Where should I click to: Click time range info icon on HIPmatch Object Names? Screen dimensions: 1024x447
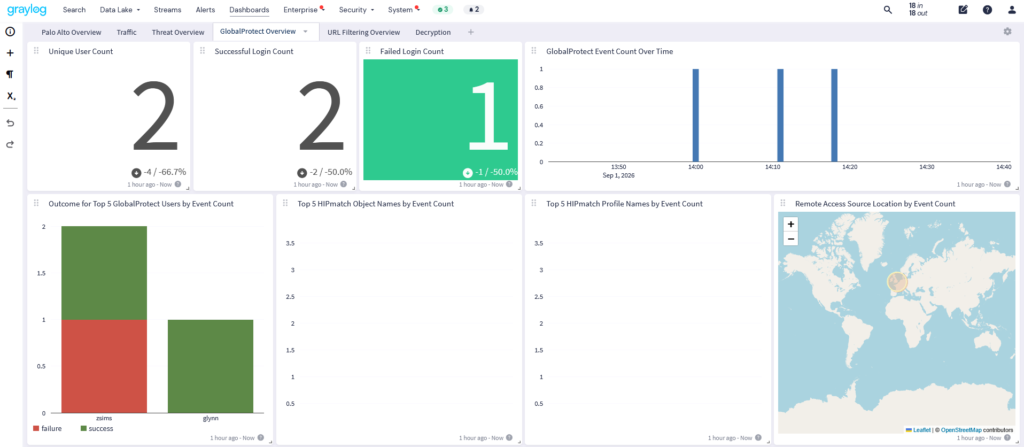tap(509, 438)
